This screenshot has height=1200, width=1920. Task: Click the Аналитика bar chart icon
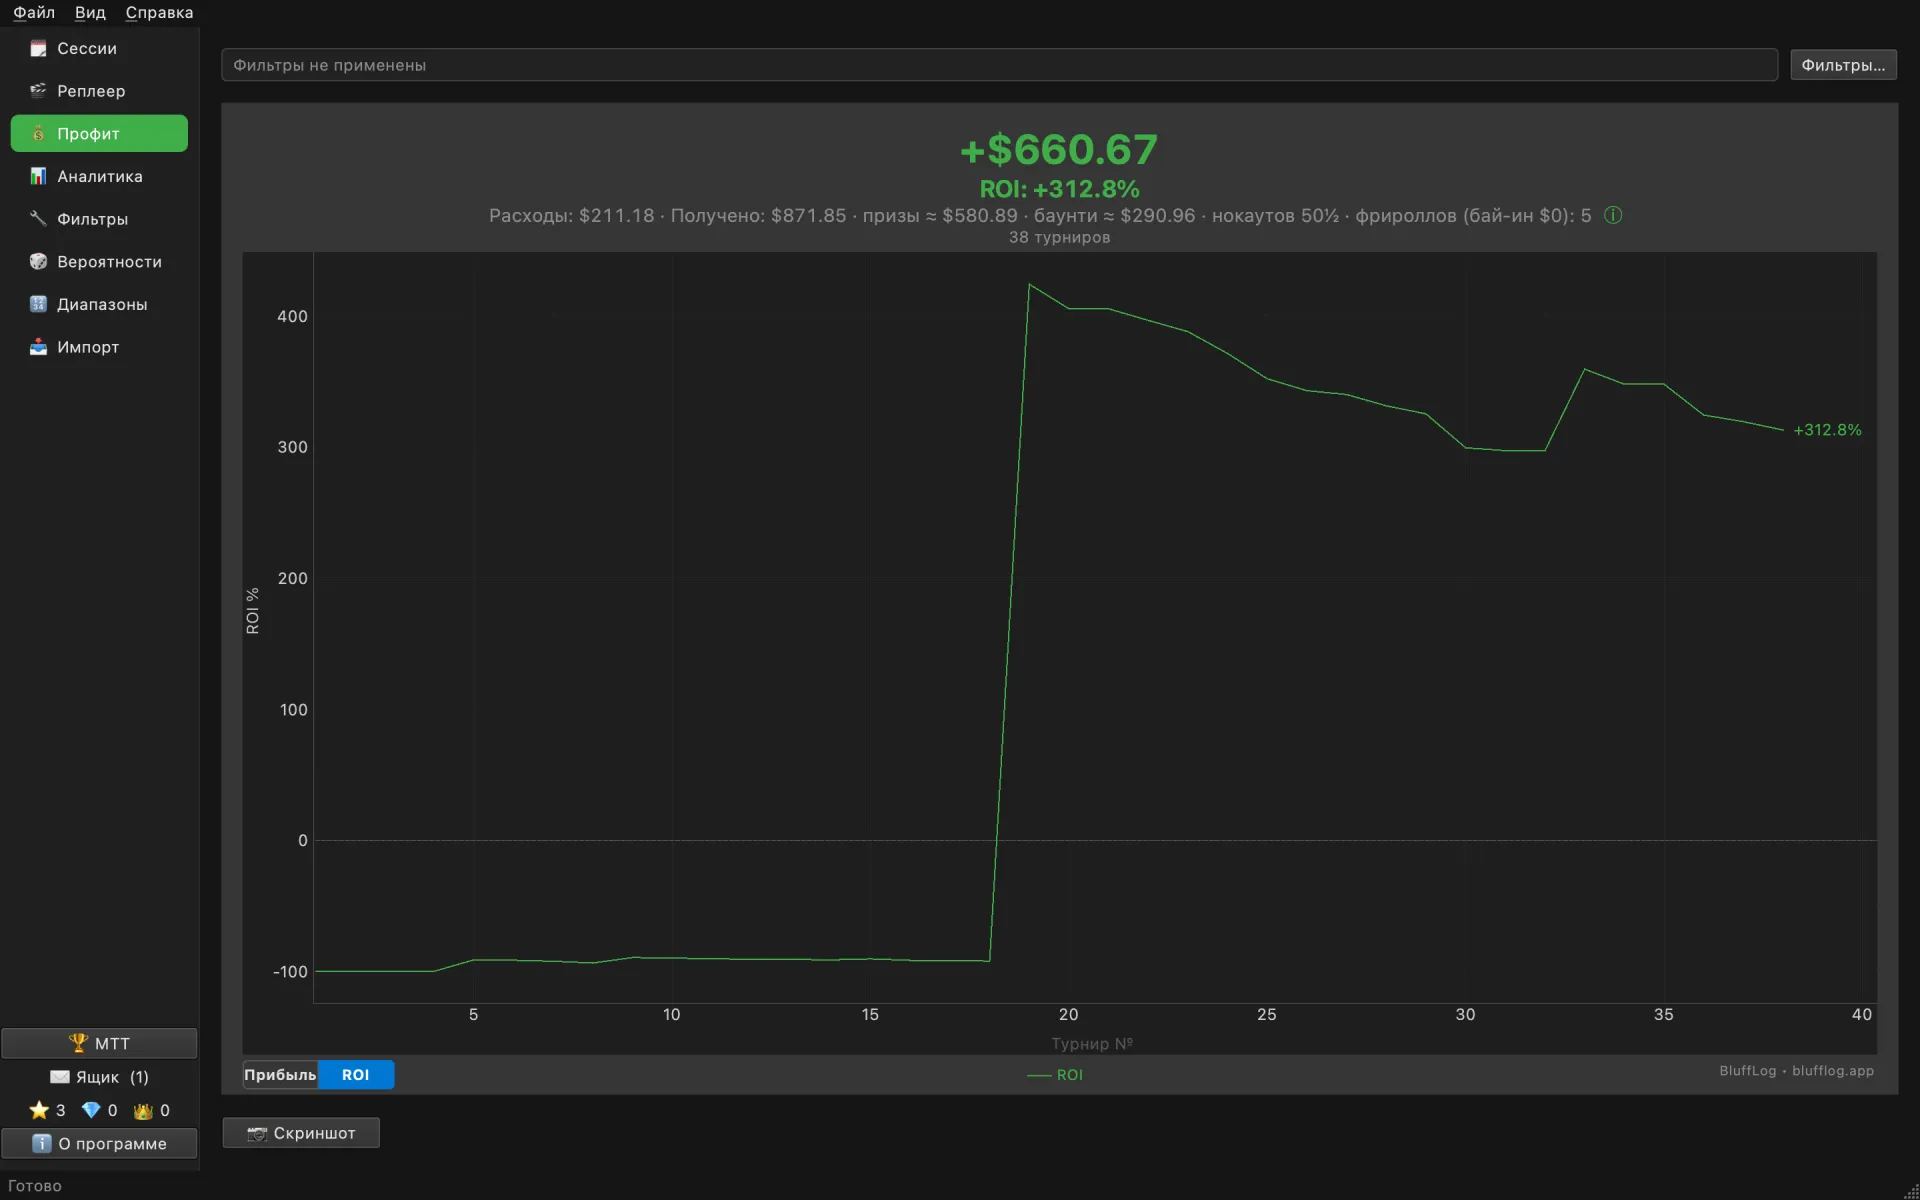(x=38, y=176)
